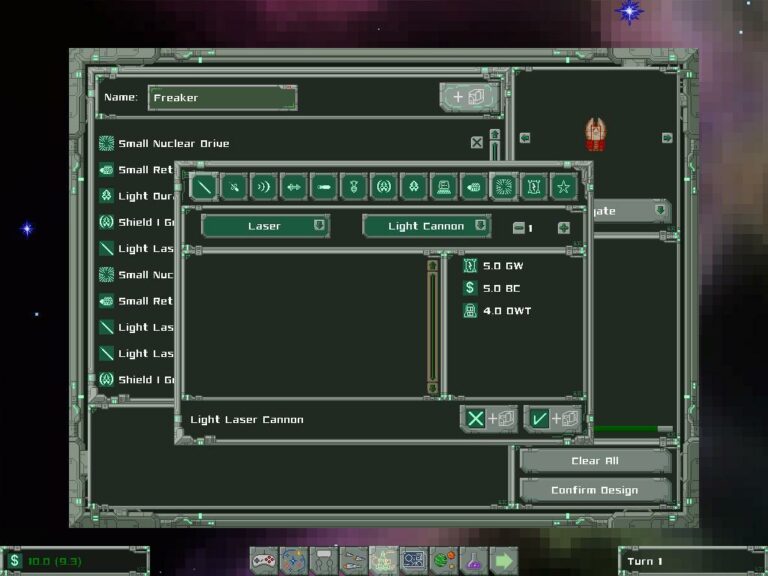This screenshot has width=768, height=576.
Task: Open the diplomacy people icon in bottom bar
Action: [324, 561]
